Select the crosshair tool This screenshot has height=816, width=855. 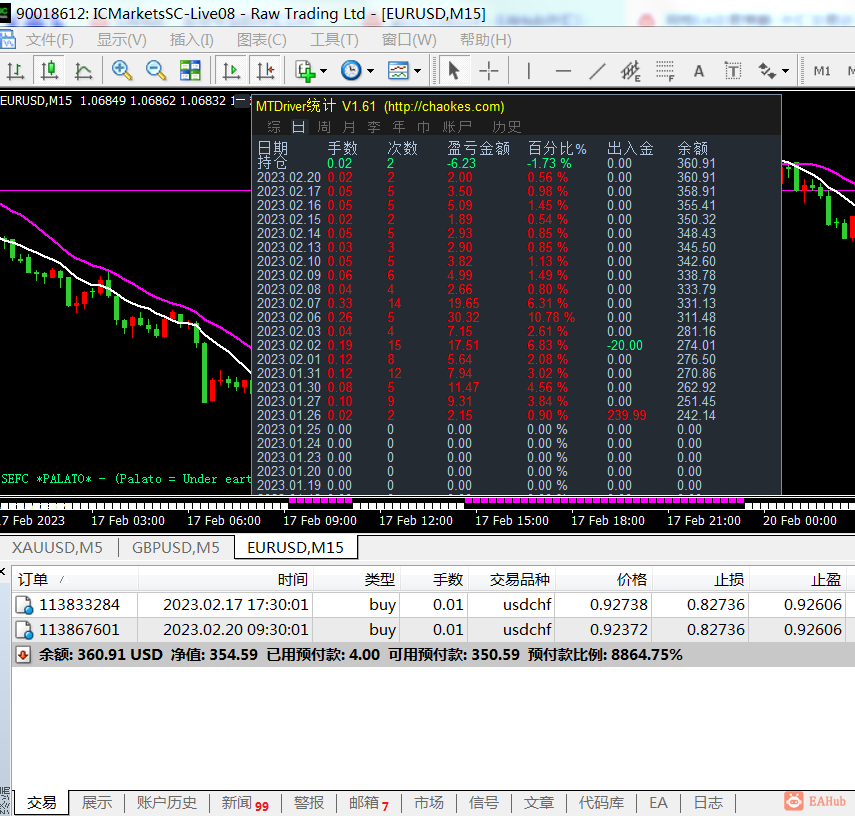[489, 71]
